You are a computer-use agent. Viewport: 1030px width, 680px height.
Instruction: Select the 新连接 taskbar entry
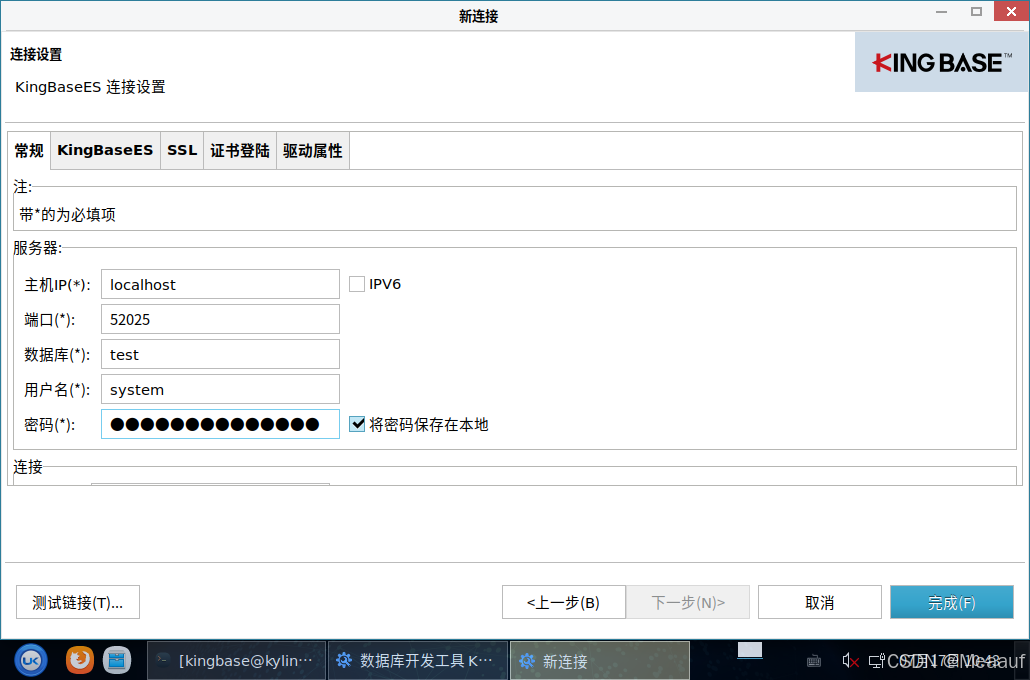tap(600, 660)
